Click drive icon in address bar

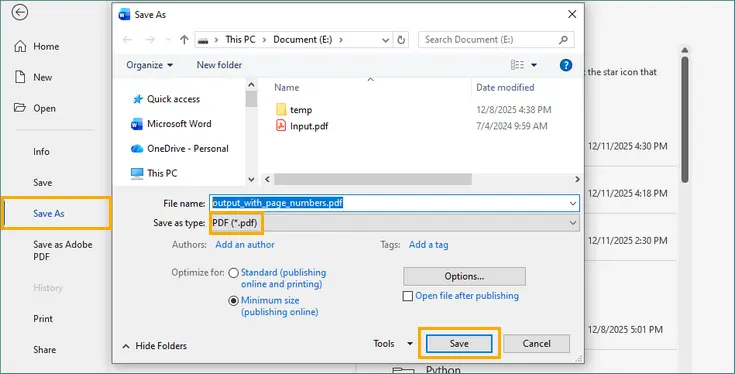coord(202,40)
